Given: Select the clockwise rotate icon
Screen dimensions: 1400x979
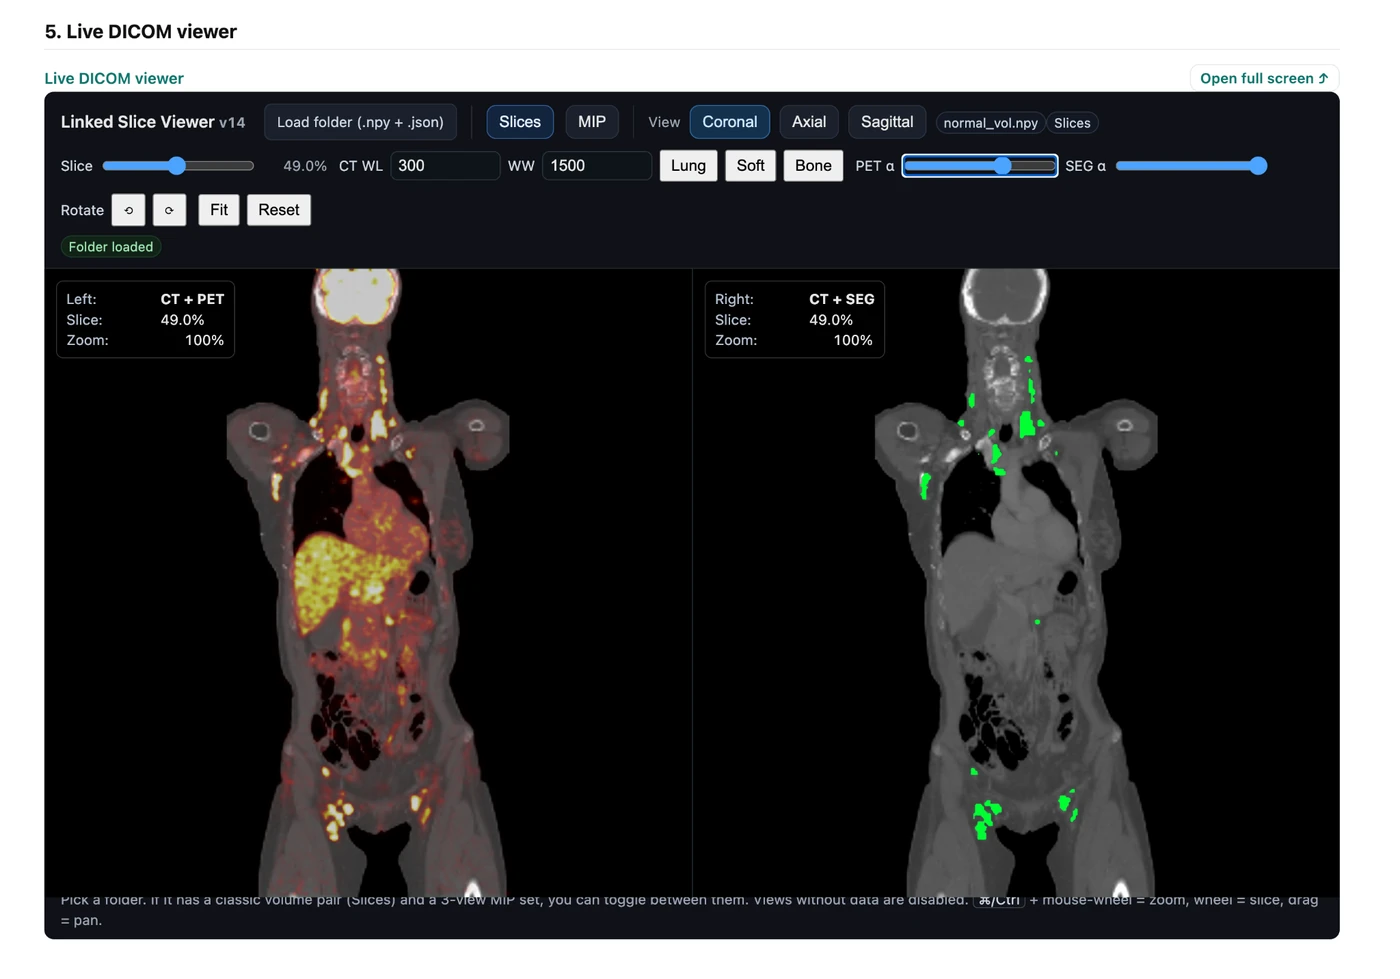Looking at the screenshot, I should tap(169, 210).
